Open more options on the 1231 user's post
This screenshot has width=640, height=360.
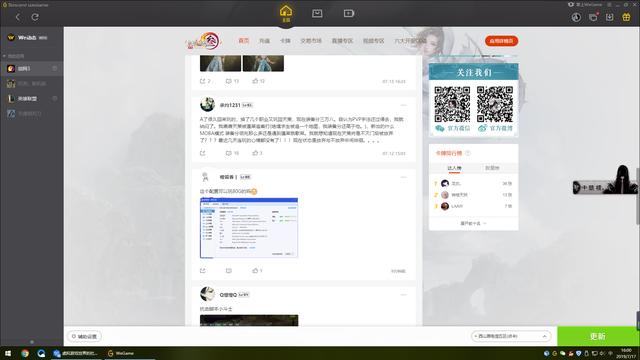[403, 105]
